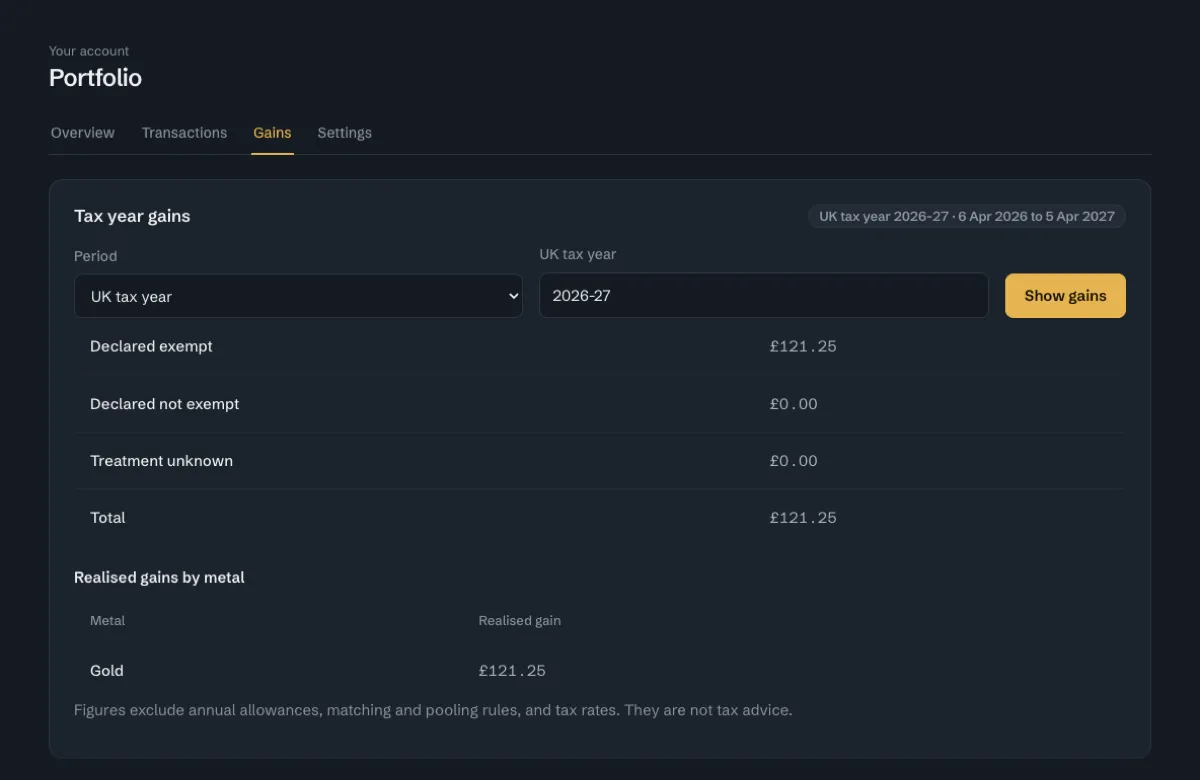
Task: Open the Transactions tab
Action: pyautogui.click(x=184, y=133)
